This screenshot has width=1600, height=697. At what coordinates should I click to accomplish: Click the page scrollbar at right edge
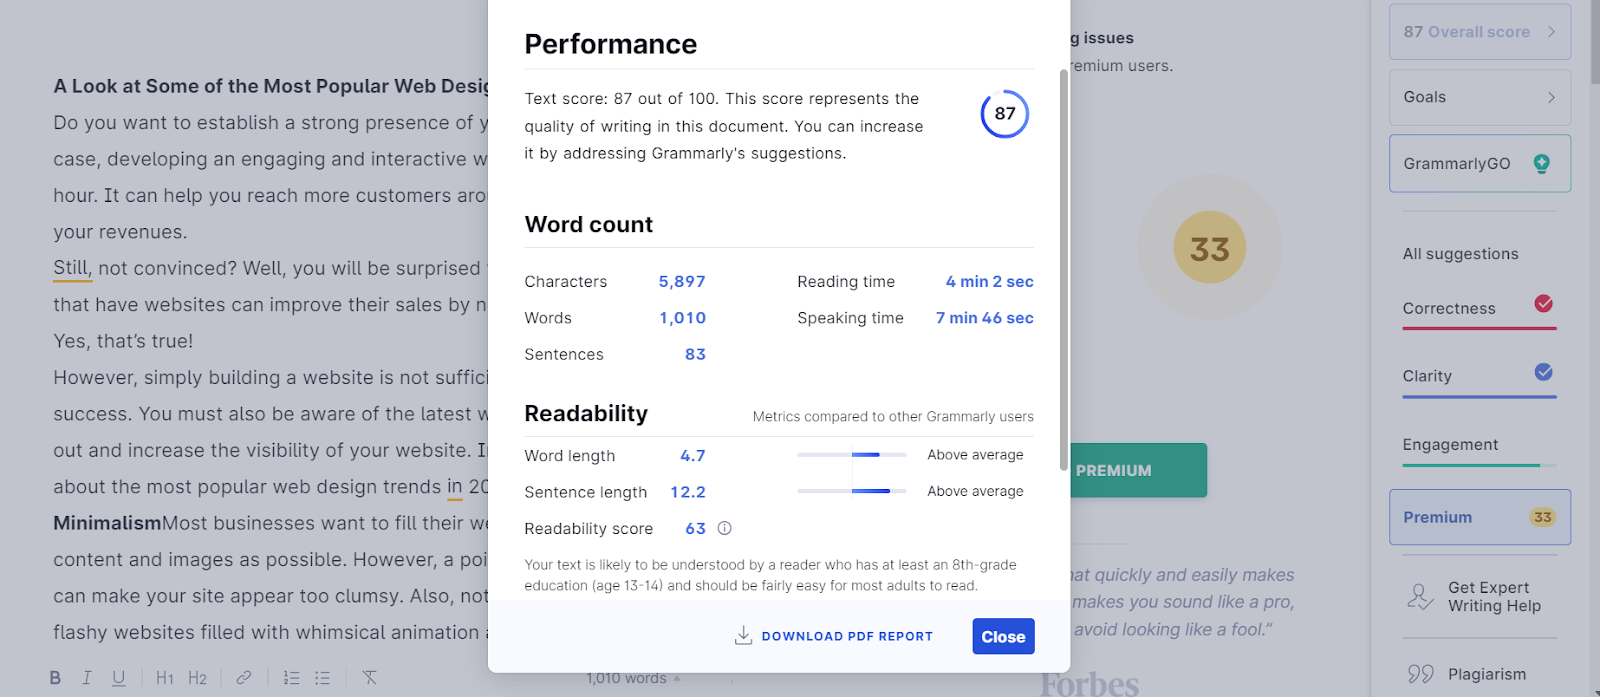[x=1594, y=42]
